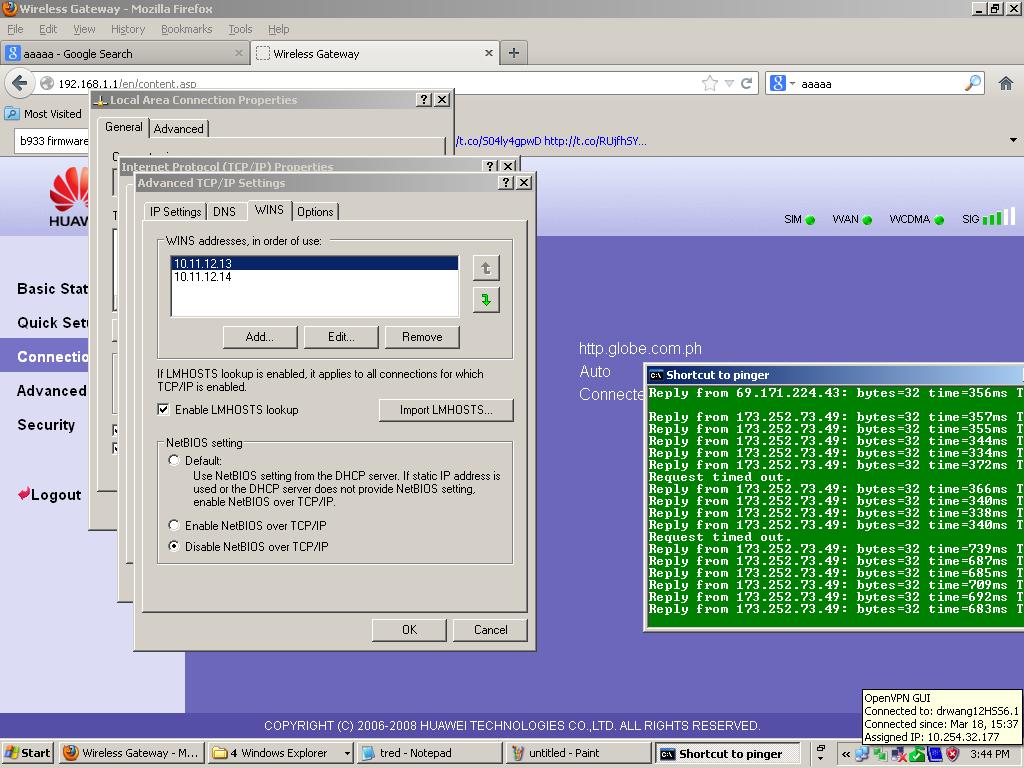This screenshot has height=768, width=1024.
Task: Click the green computers tray icon
Action: [880, 754]
